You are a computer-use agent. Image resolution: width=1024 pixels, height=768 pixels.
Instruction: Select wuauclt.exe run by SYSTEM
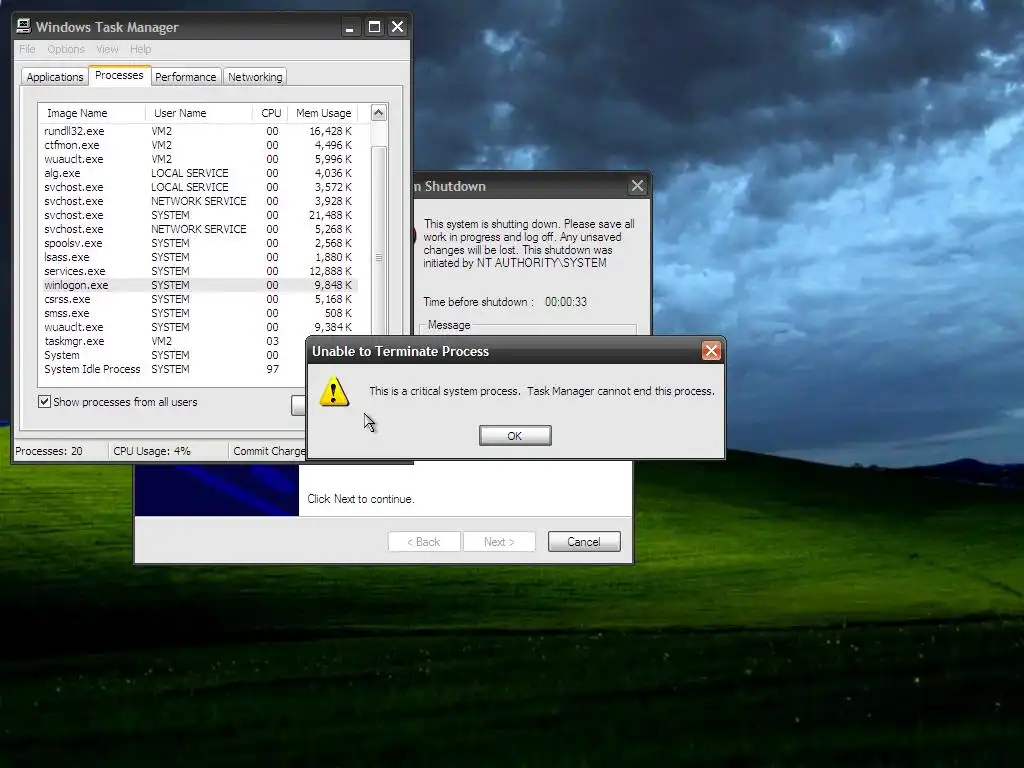[199, 327]
